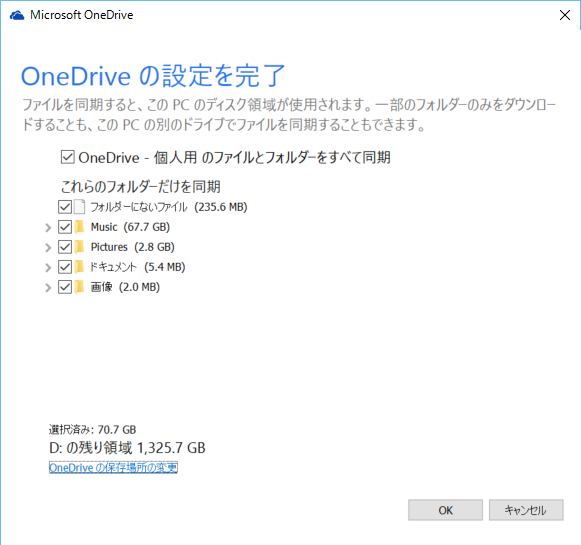Viewport: 581px width, 545px height.
Task: Click the Pictures folder icon
Action: click(79, 247)
